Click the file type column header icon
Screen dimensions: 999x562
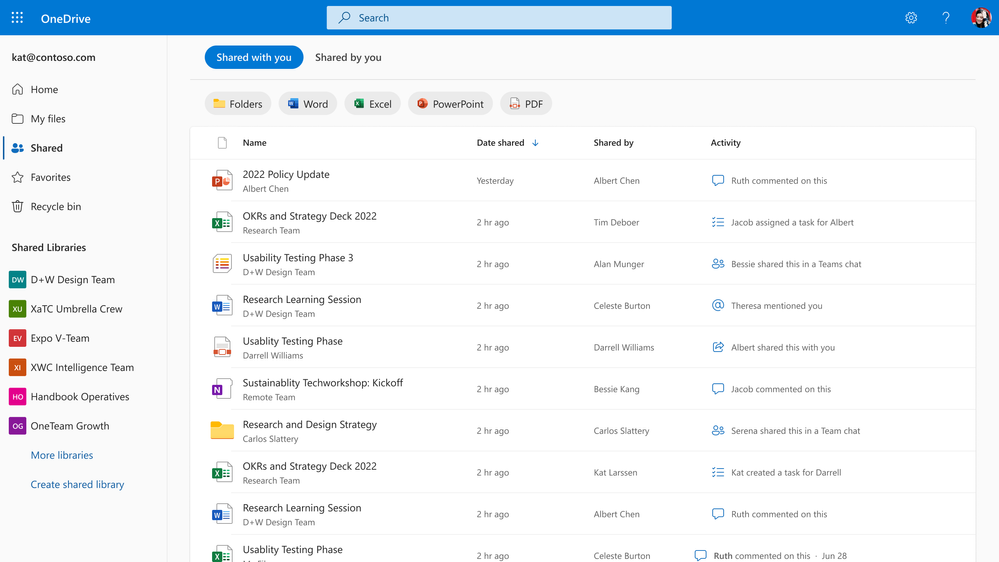pos(222,143)
